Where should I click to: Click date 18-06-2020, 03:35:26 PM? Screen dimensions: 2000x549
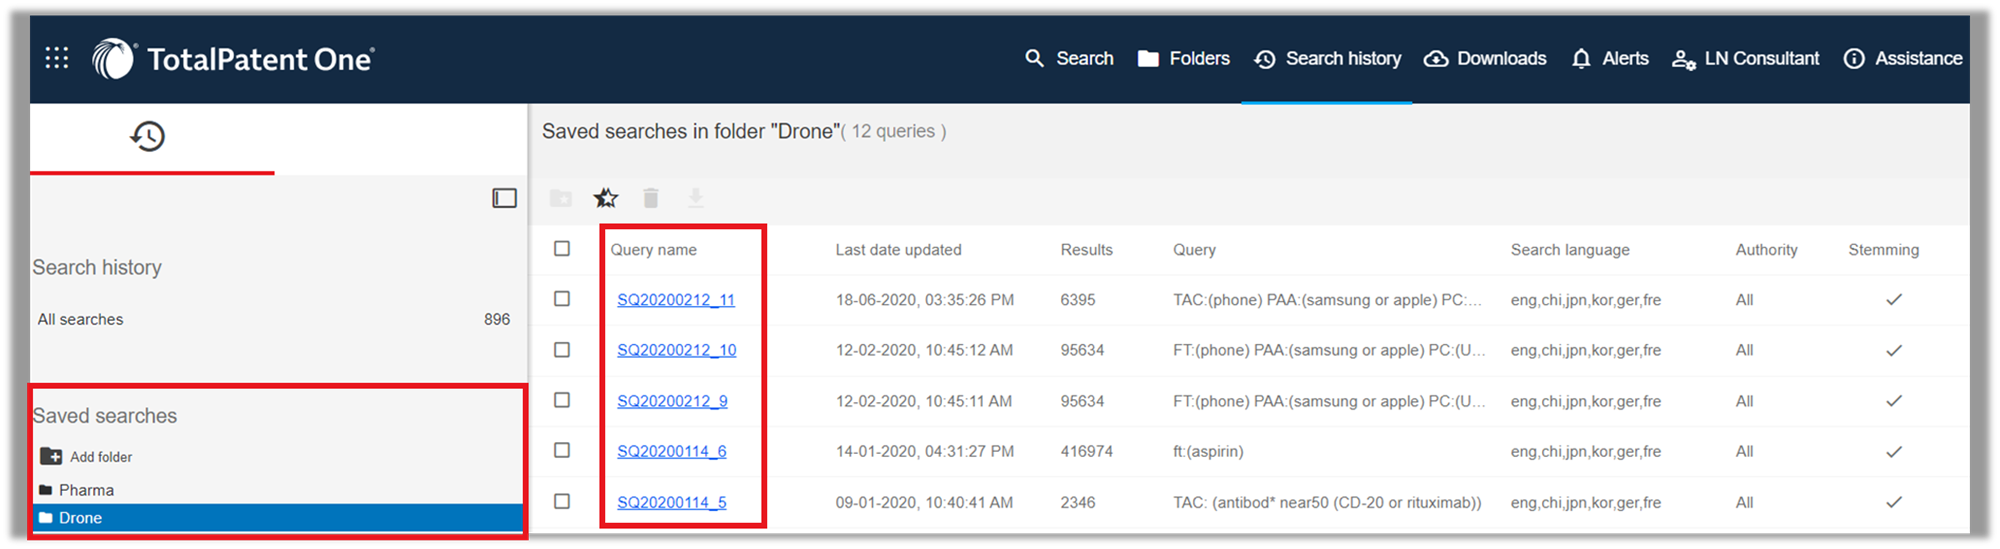click(x=925, y=300)
